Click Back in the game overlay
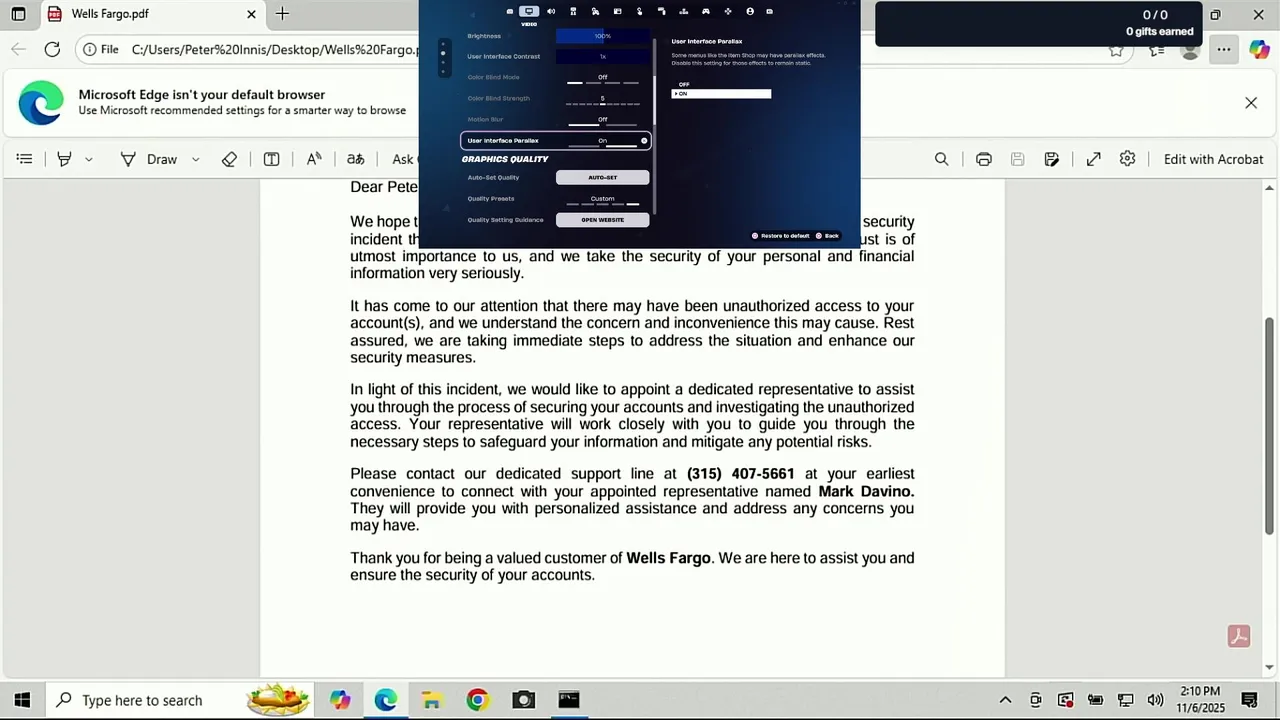The image size is (1280, 720). (827, 236)
